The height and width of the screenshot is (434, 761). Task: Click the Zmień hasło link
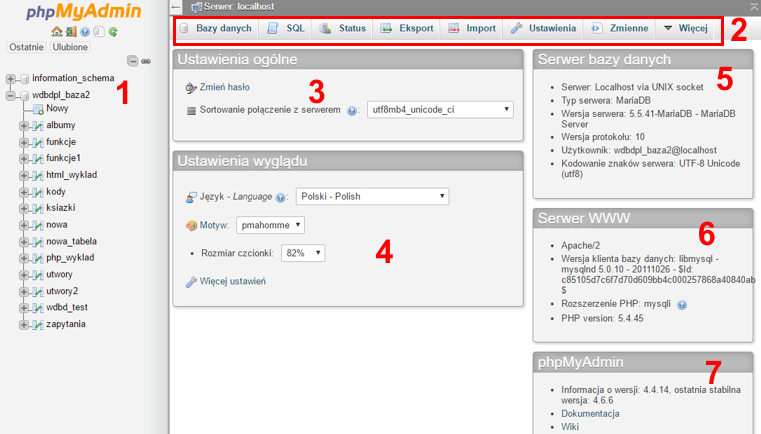(x=225, y=87)
